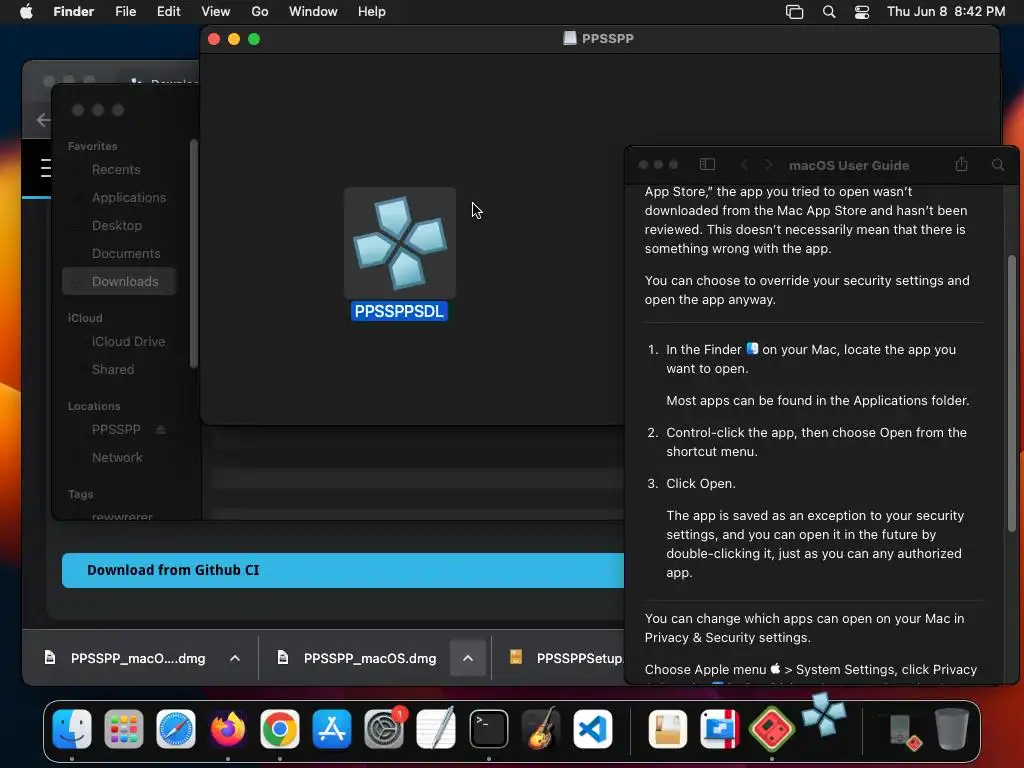Open the Edit menu
The width and height of the screenshot is (1024, 768).
coord(168,12)
